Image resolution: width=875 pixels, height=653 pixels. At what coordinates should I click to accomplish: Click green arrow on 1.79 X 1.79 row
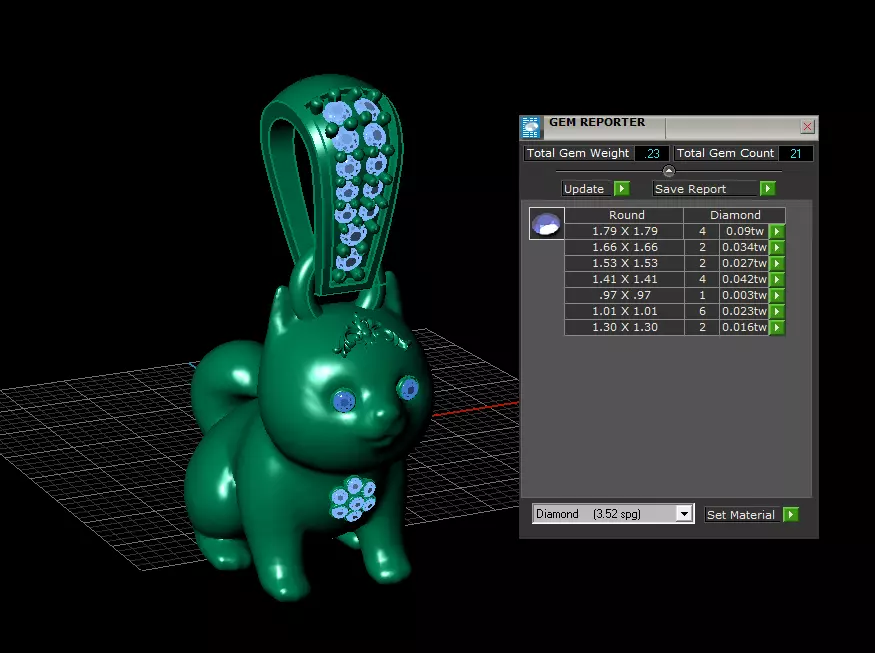point(777,231)
